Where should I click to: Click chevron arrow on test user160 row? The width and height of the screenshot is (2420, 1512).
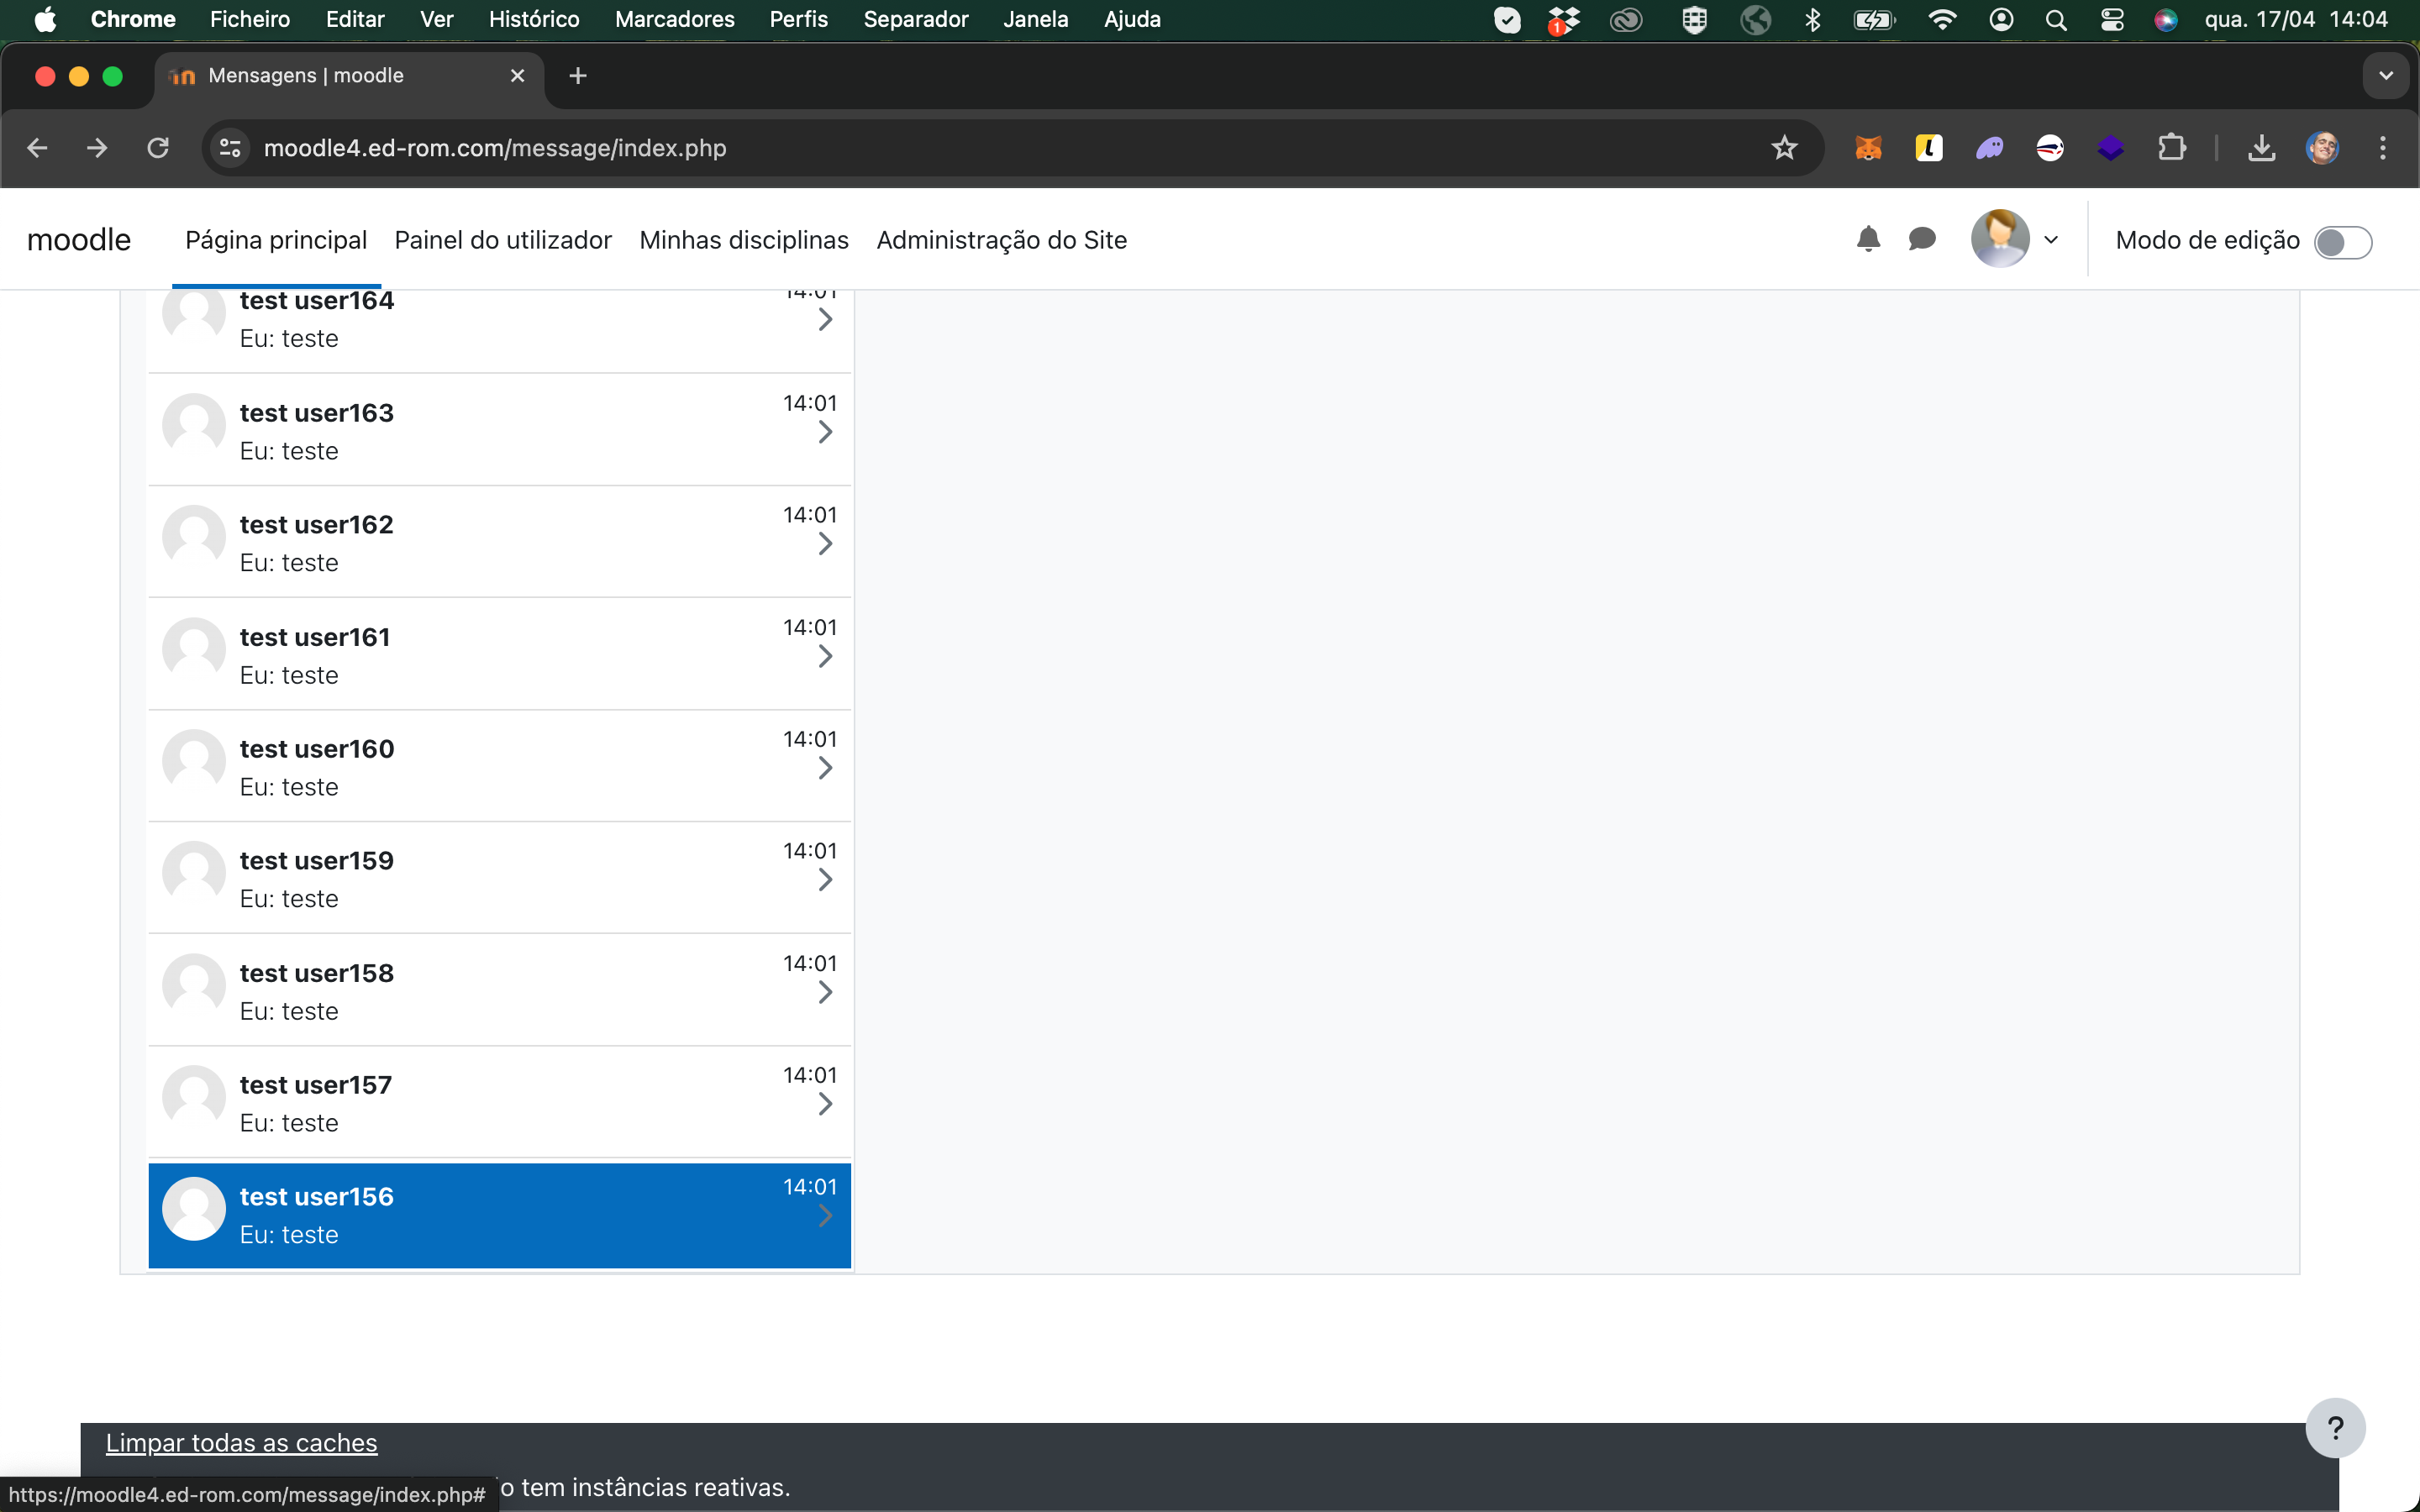pos(825,768)
